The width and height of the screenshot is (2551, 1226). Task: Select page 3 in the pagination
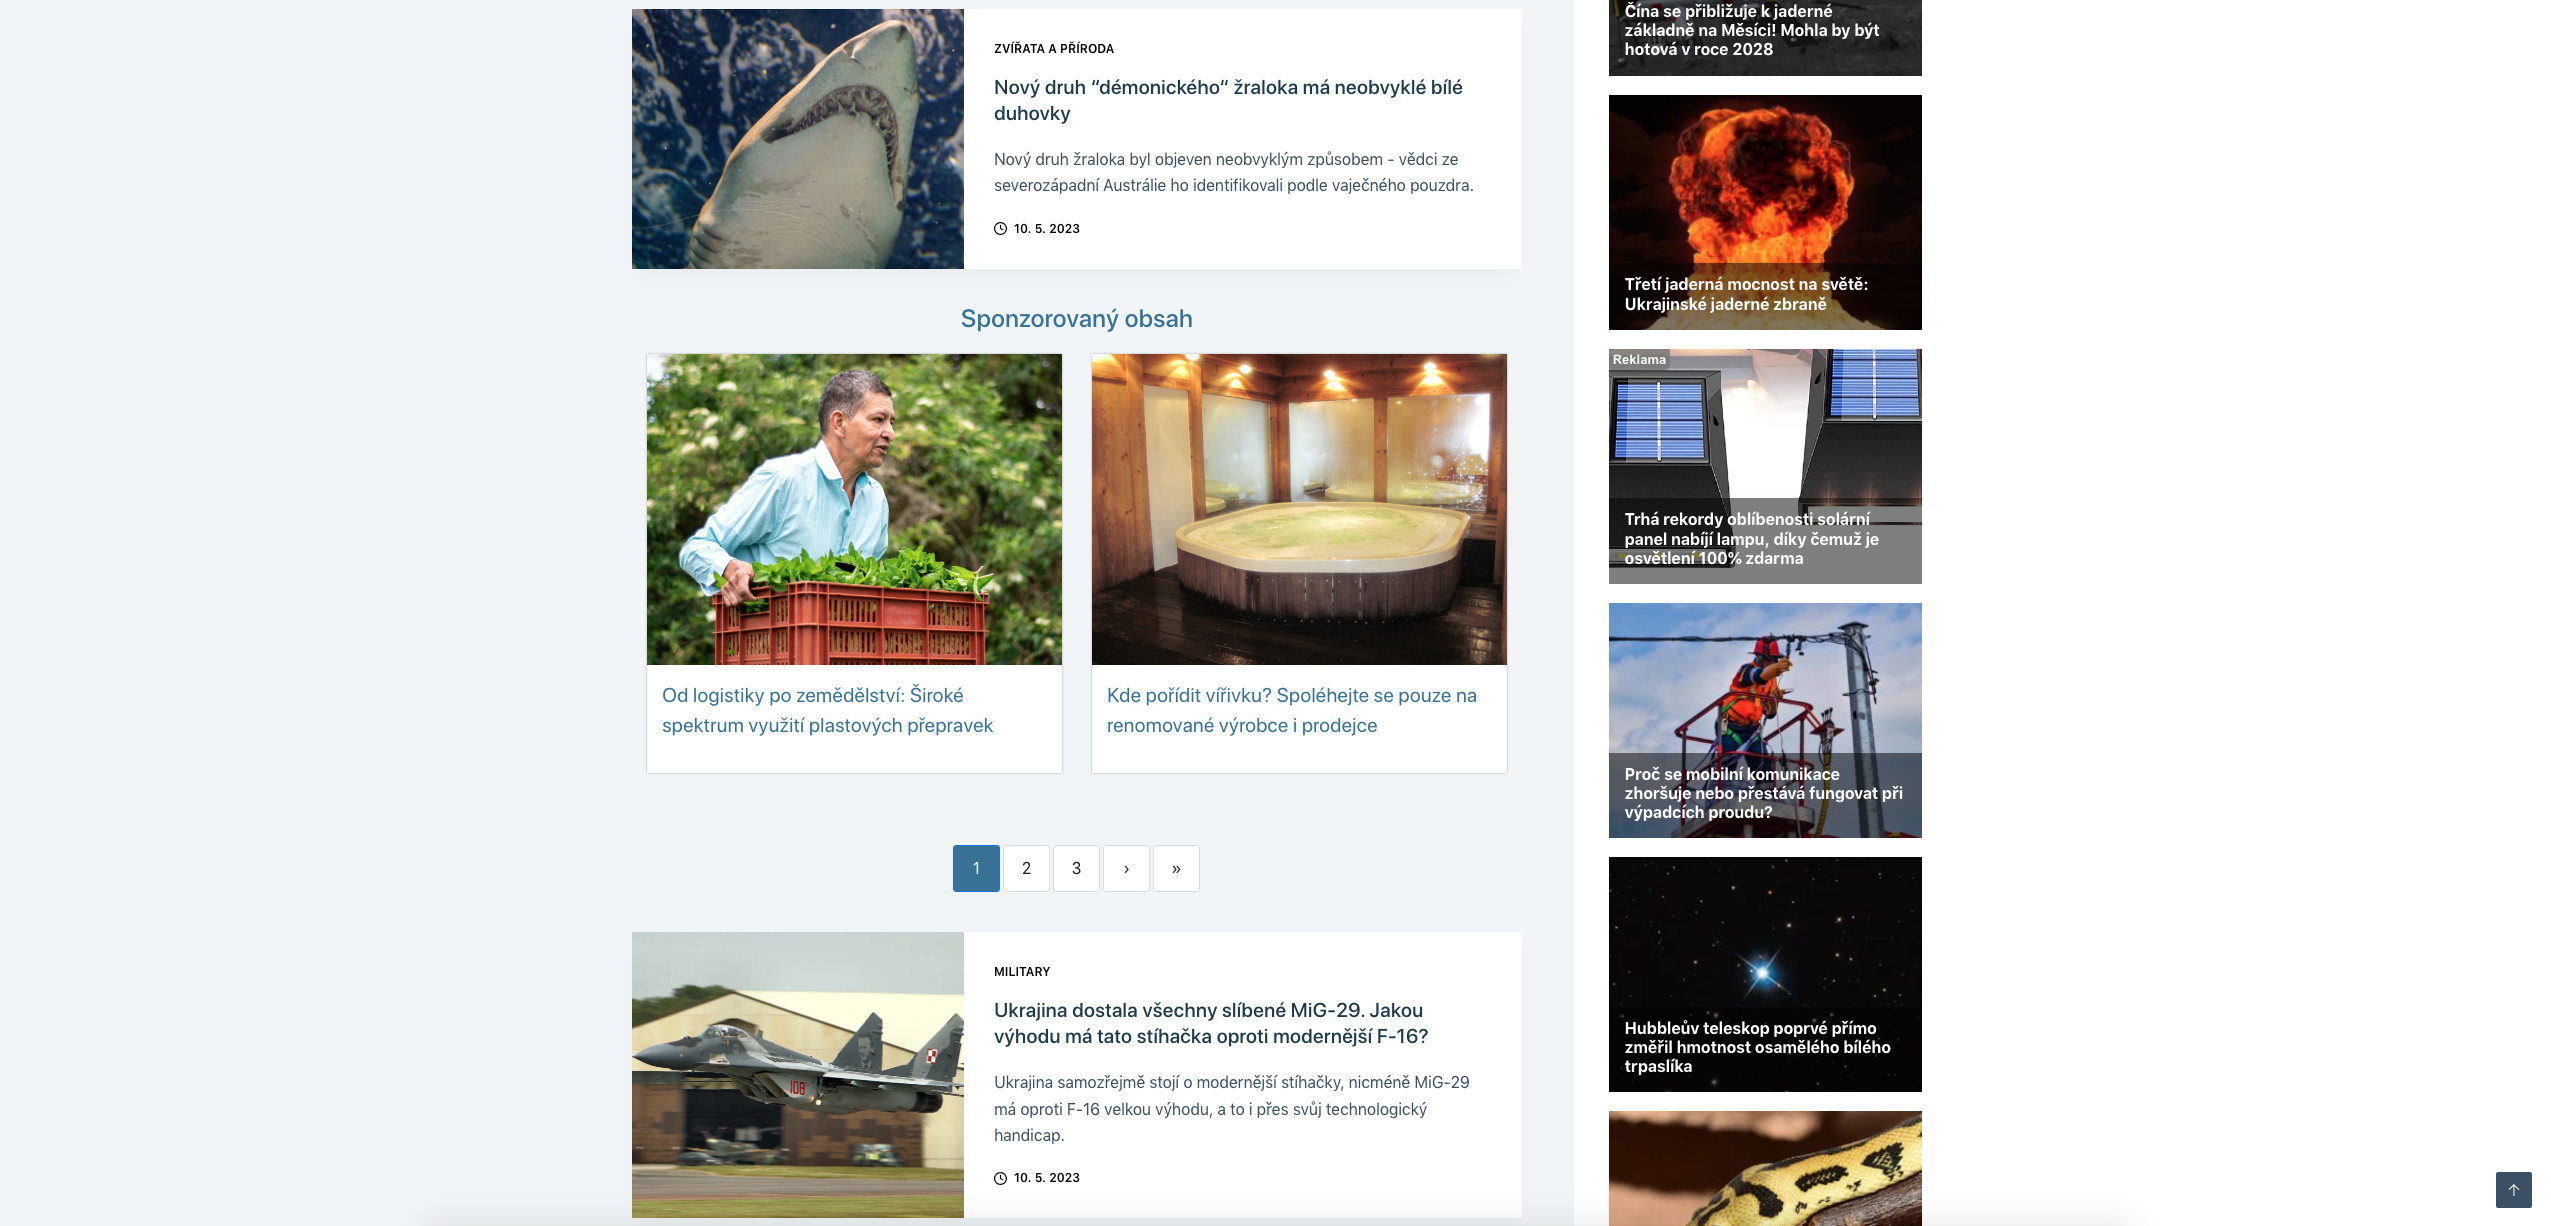pyautogui.click(x=1076, y=868)
